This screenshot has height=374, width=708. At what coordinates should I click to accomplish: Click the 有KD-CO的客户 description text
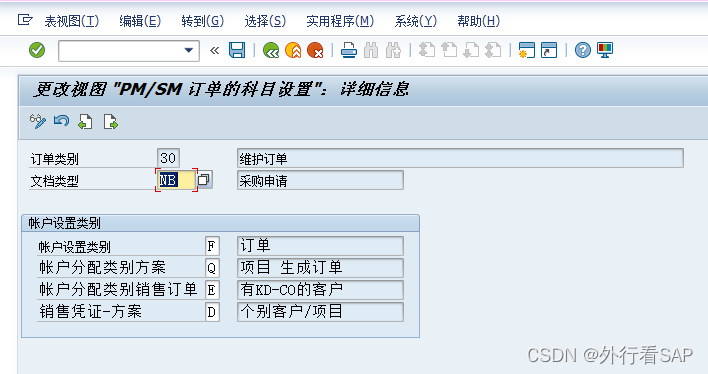pyautogui.click(x=291, y=289)
